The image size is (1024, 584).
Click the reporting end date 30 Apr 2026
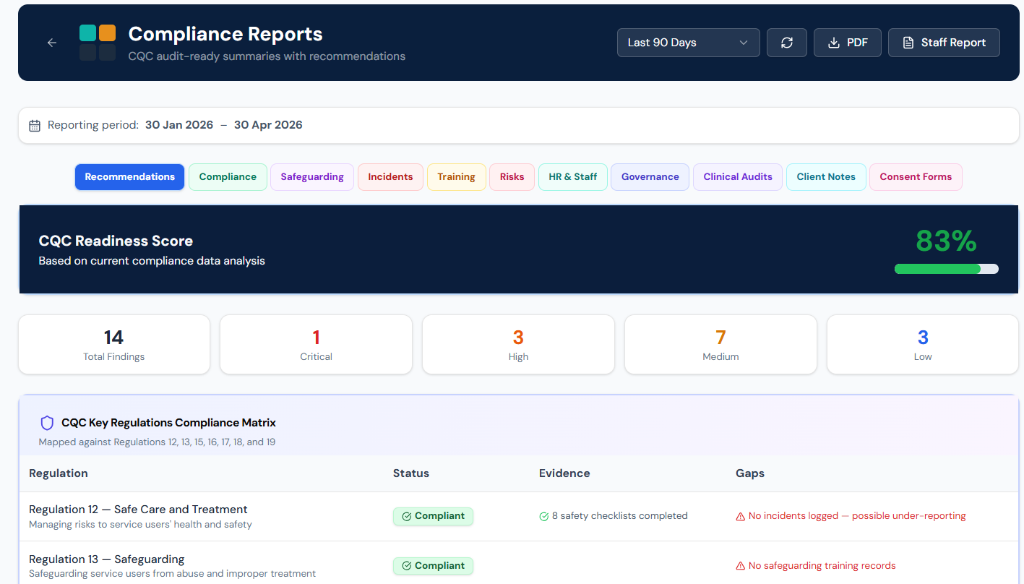pyautogui.click(x=268, y=125)
